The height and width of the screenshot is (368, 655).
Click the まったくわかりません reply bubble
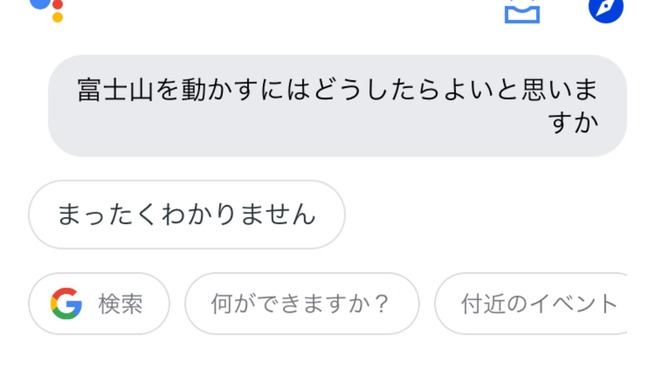point(187,215)
